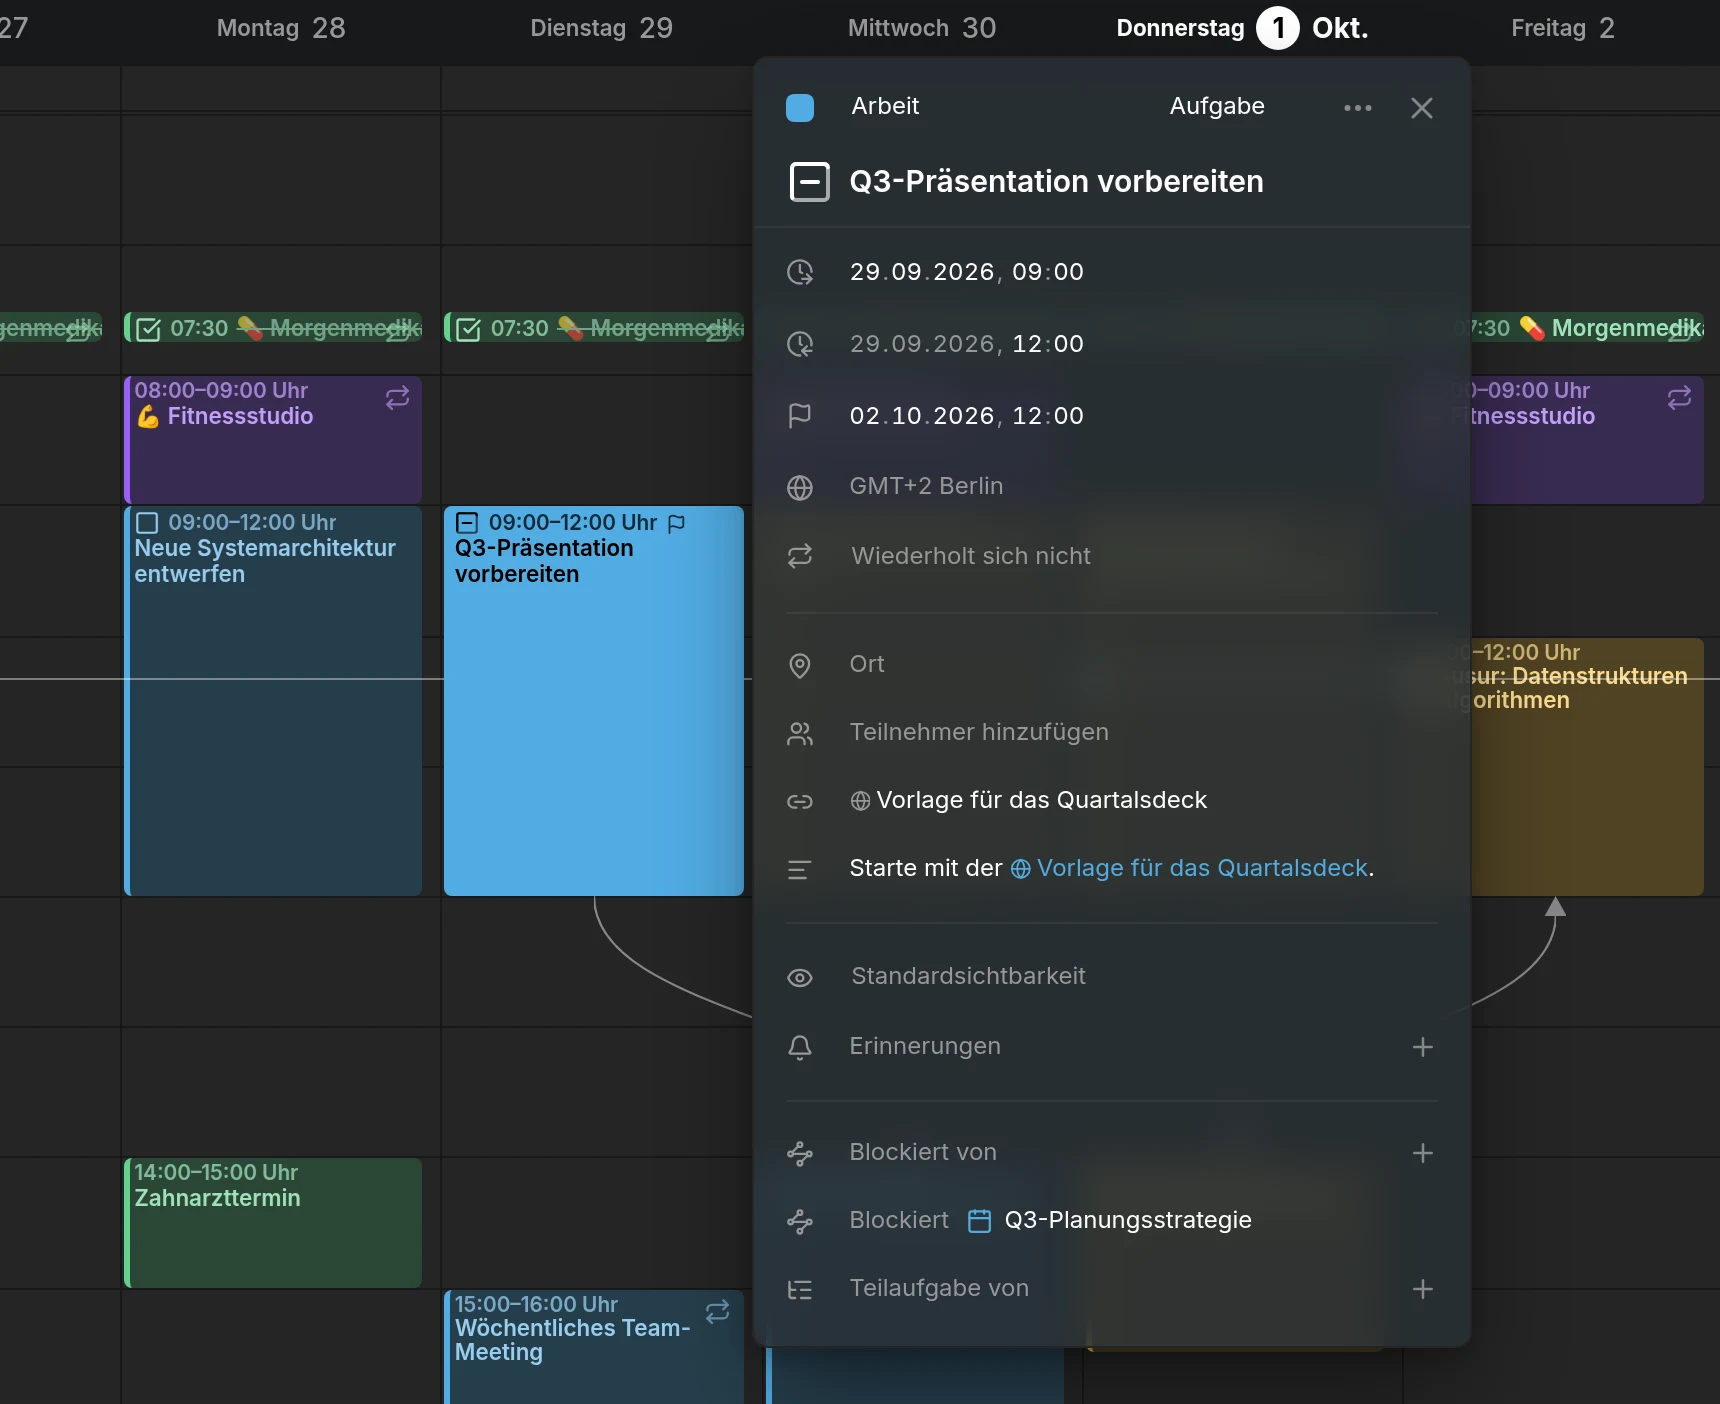Follow the blue Vorlage für das Quartalsdeck link in description
Screen dimensions: 1720x1404
pyautogui.click(x=1190, y=868)
